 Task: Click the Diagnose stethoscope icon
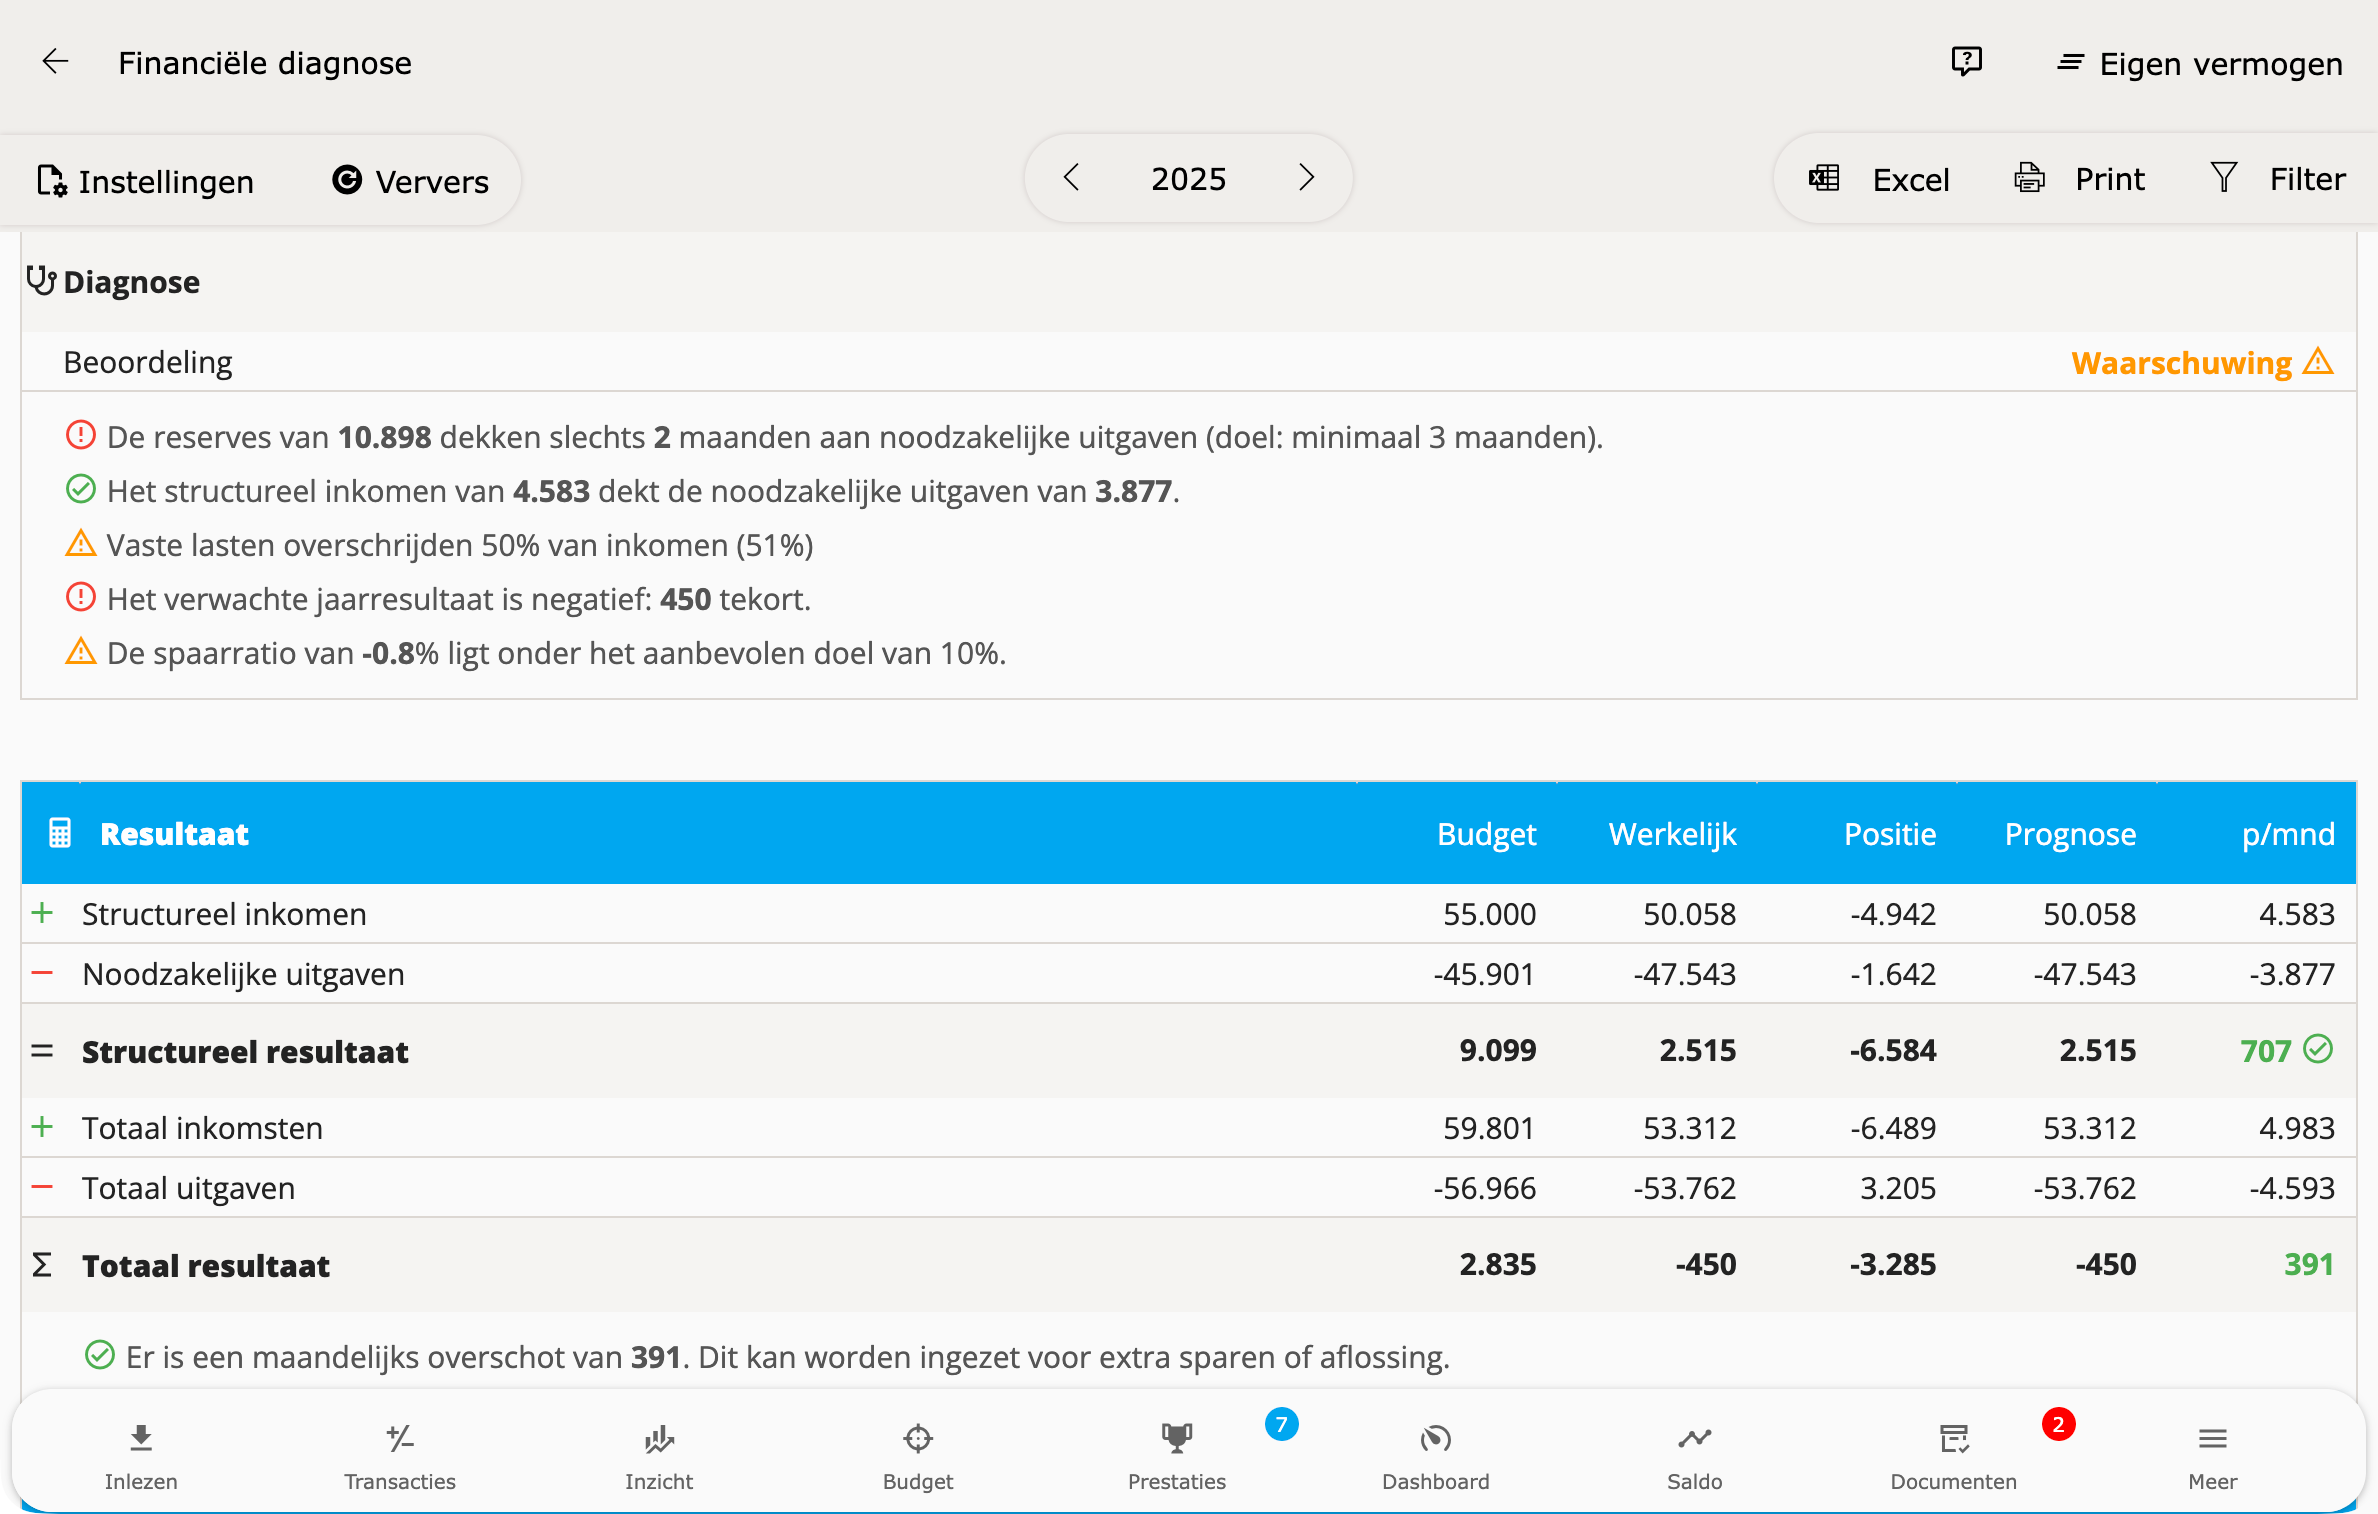pos(41,281)
